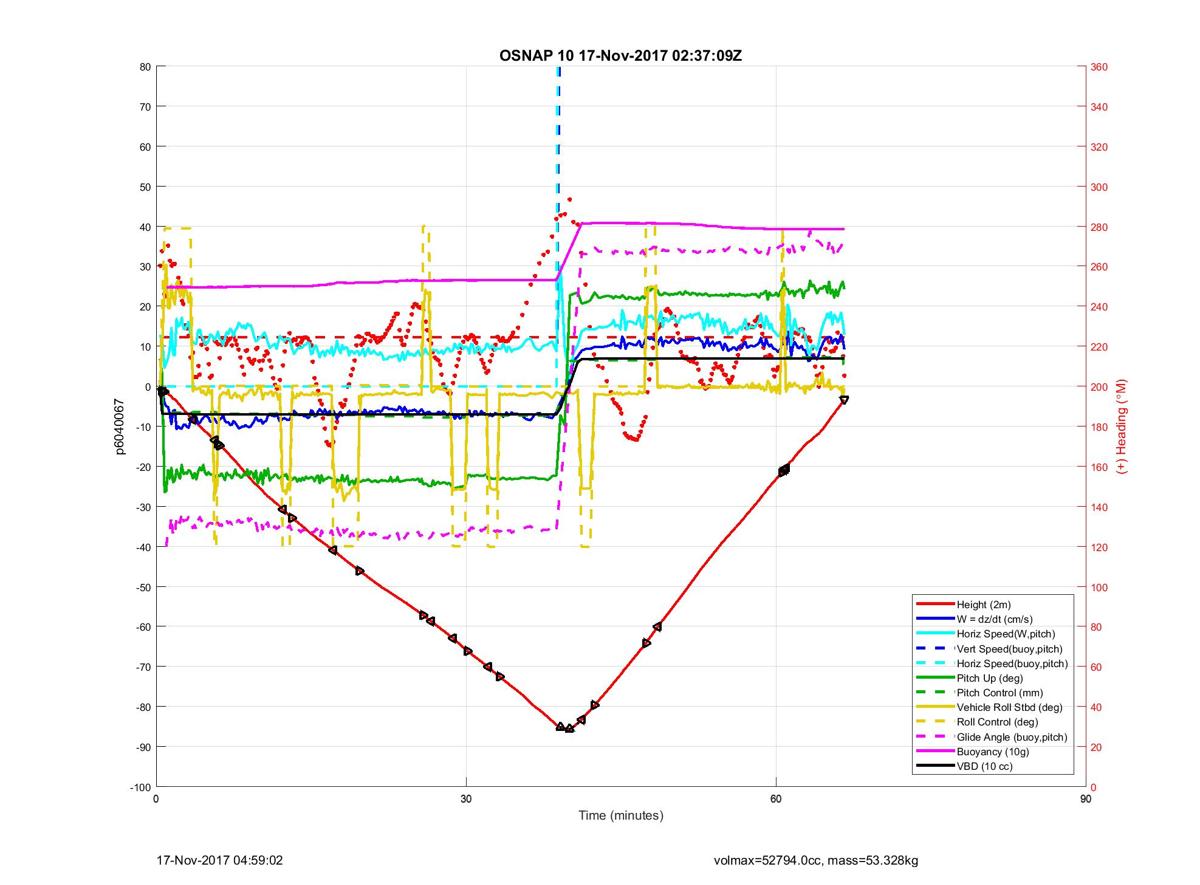
Task: Click the '-20' tick on the p6040067 axis
Action: click(142, 467)
